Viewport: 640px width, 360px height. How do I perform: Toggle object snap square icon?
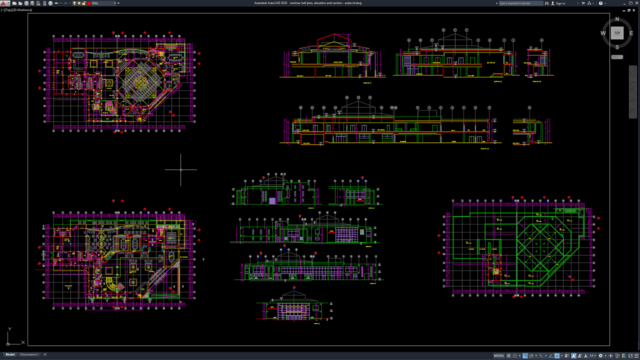point(557,356)
